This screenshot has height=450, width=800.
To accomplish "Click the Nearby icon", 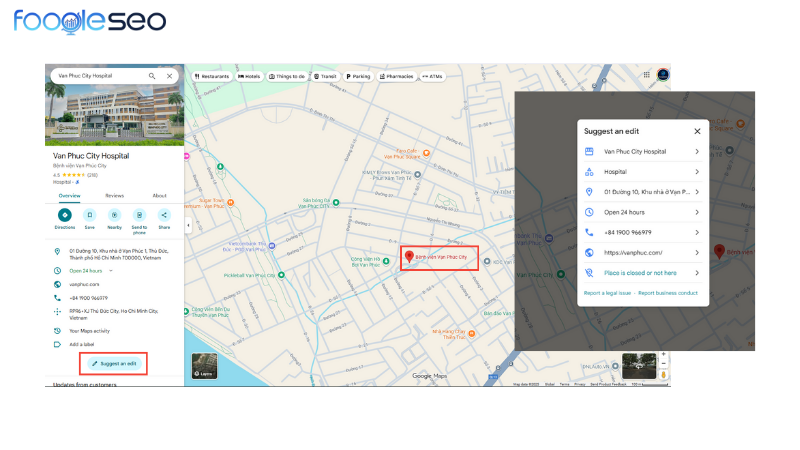I will click(x=114, y=215).
